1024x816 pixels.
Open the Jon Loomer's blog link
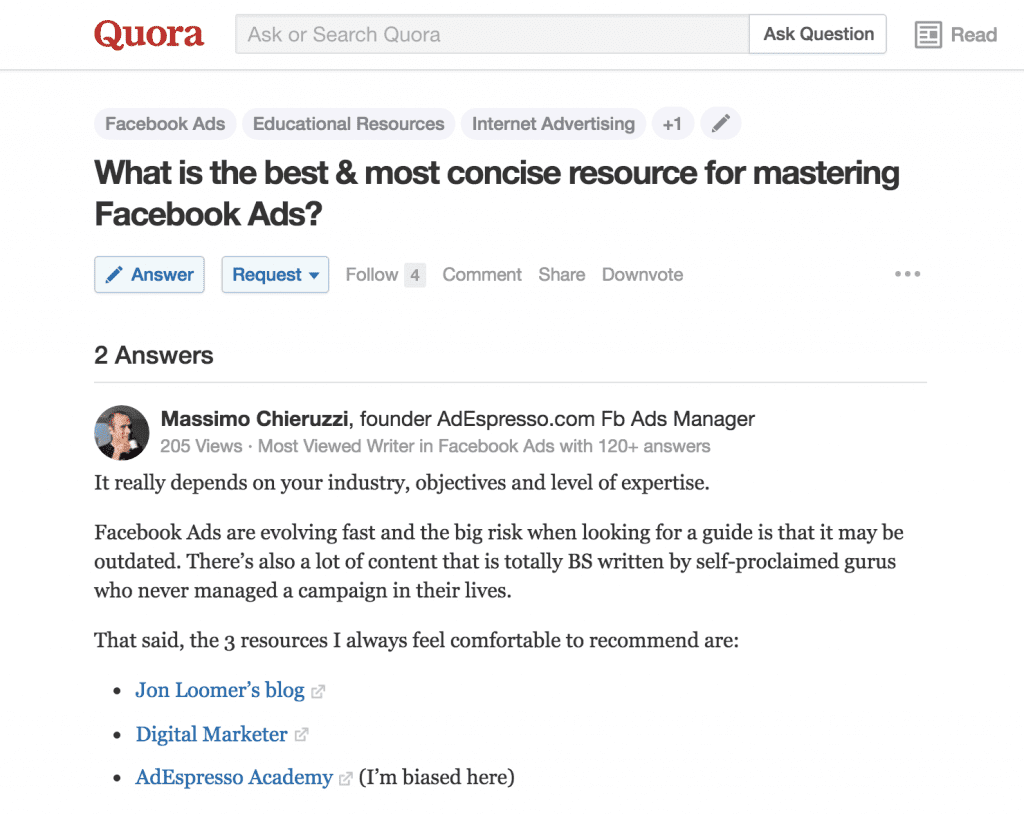(x=220, y=690)
